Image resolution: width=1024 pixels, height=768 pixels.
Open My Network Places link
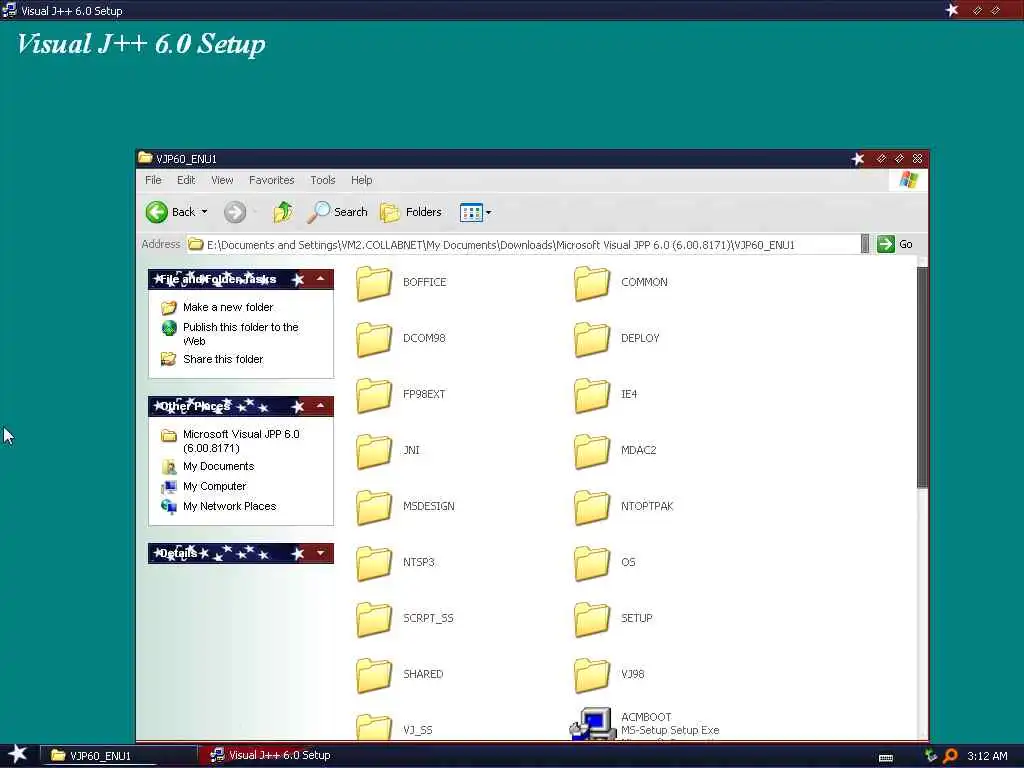click(x=229, y=506)
